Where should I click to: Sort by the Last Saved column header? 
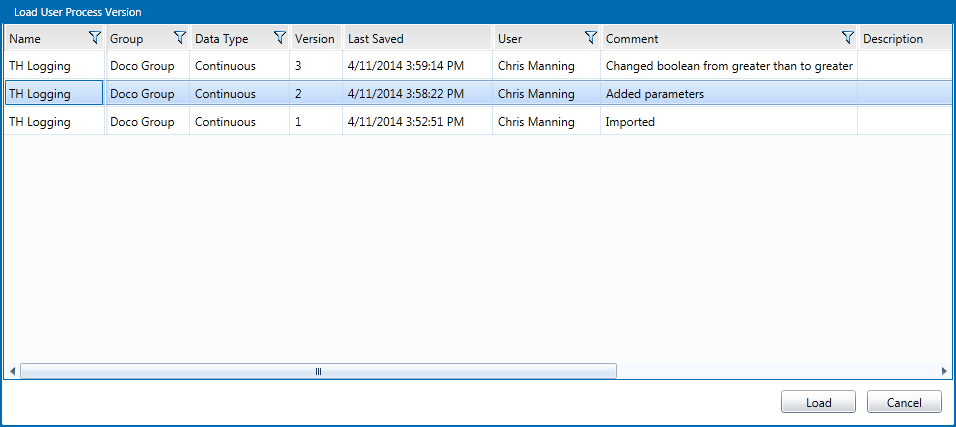pyautogui.click(x=376, y=39)
